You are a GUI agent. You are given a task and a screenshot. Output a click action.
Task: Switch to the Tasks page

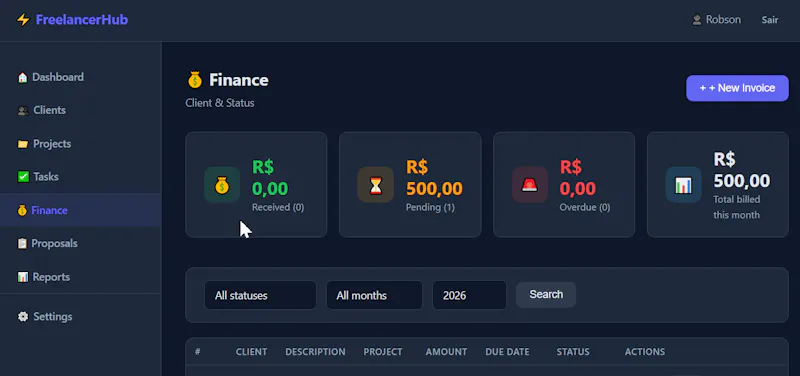point(81,177)
